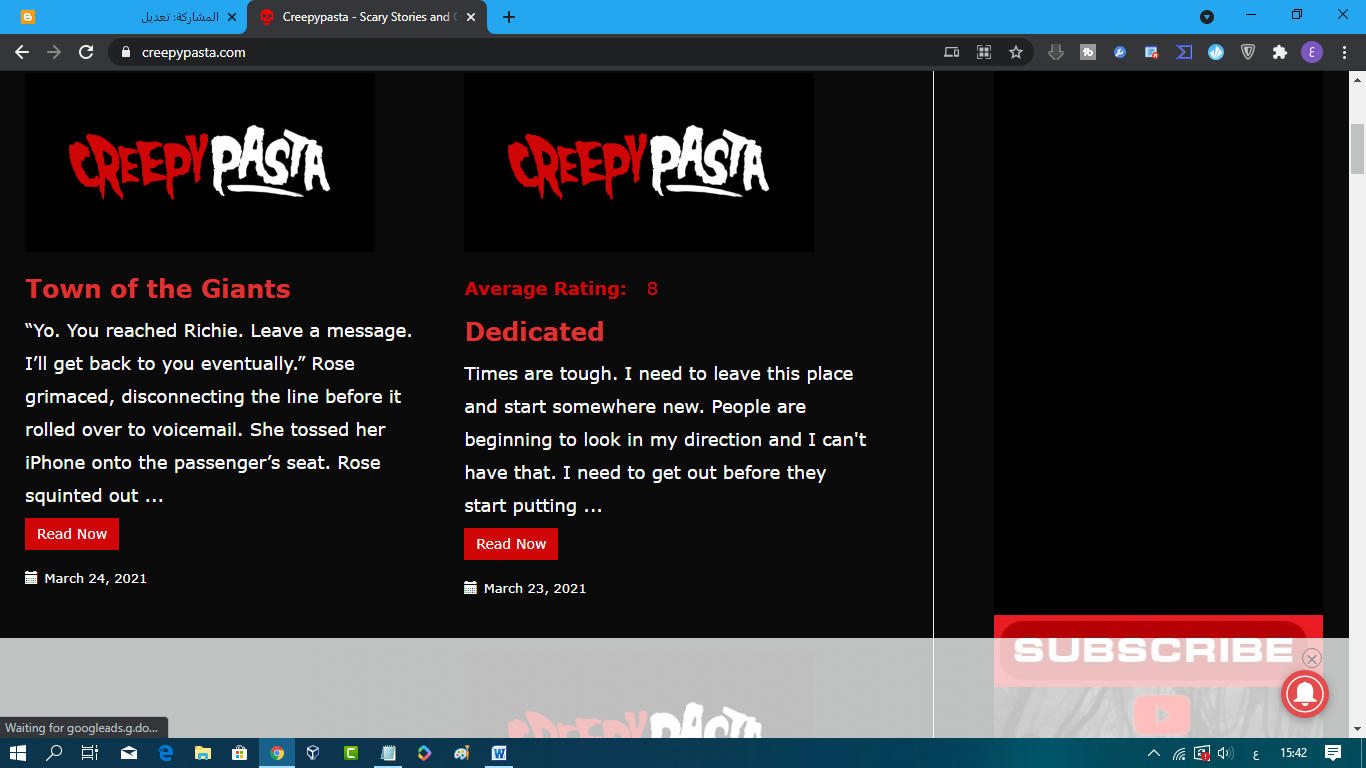Click the red notification bell button
Screen dimensions: 1366x768
click(x=1305, y=694)
